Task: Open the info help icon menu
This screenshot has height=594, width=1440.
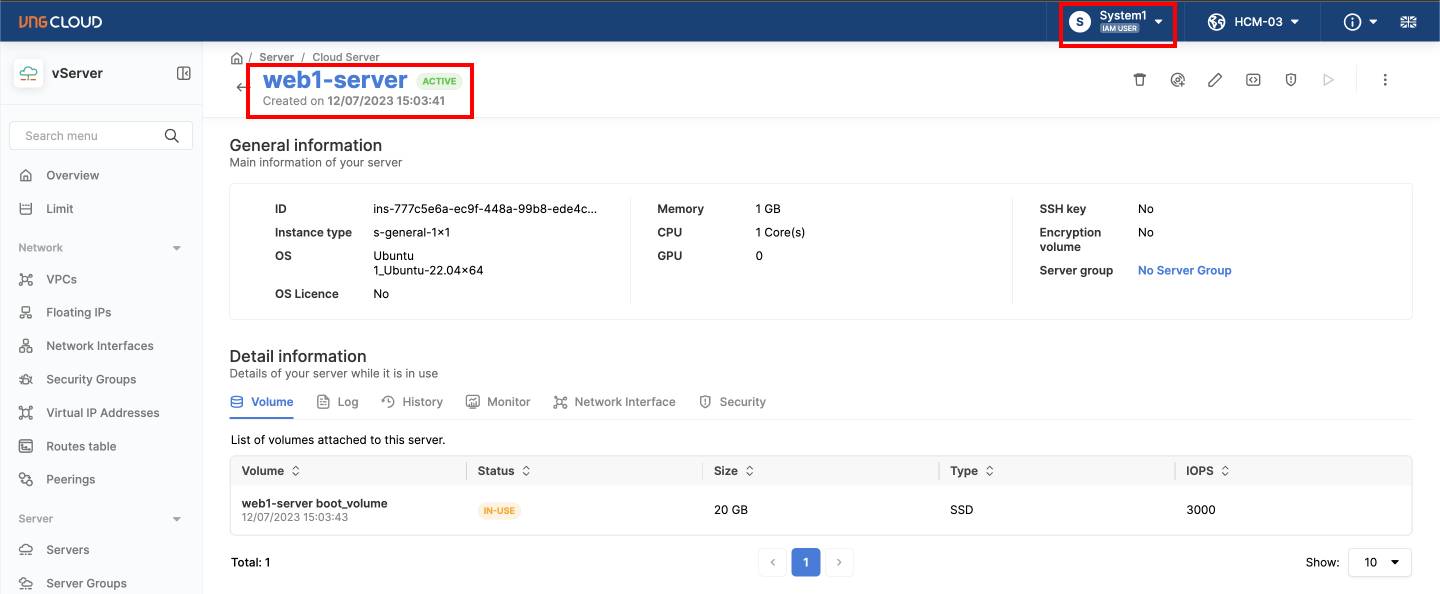Action: tap(1360, 22)
